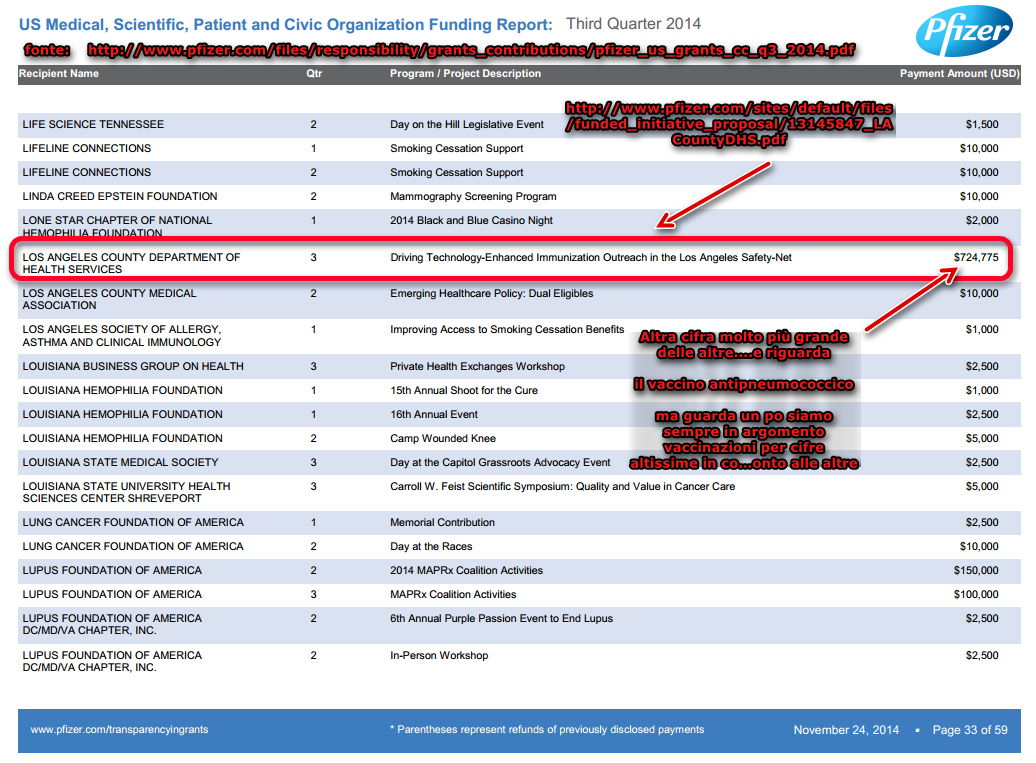Click the 16th Annual Event description
The height and width of the screenshot is (763, 1036).
(x=433, y=414)
